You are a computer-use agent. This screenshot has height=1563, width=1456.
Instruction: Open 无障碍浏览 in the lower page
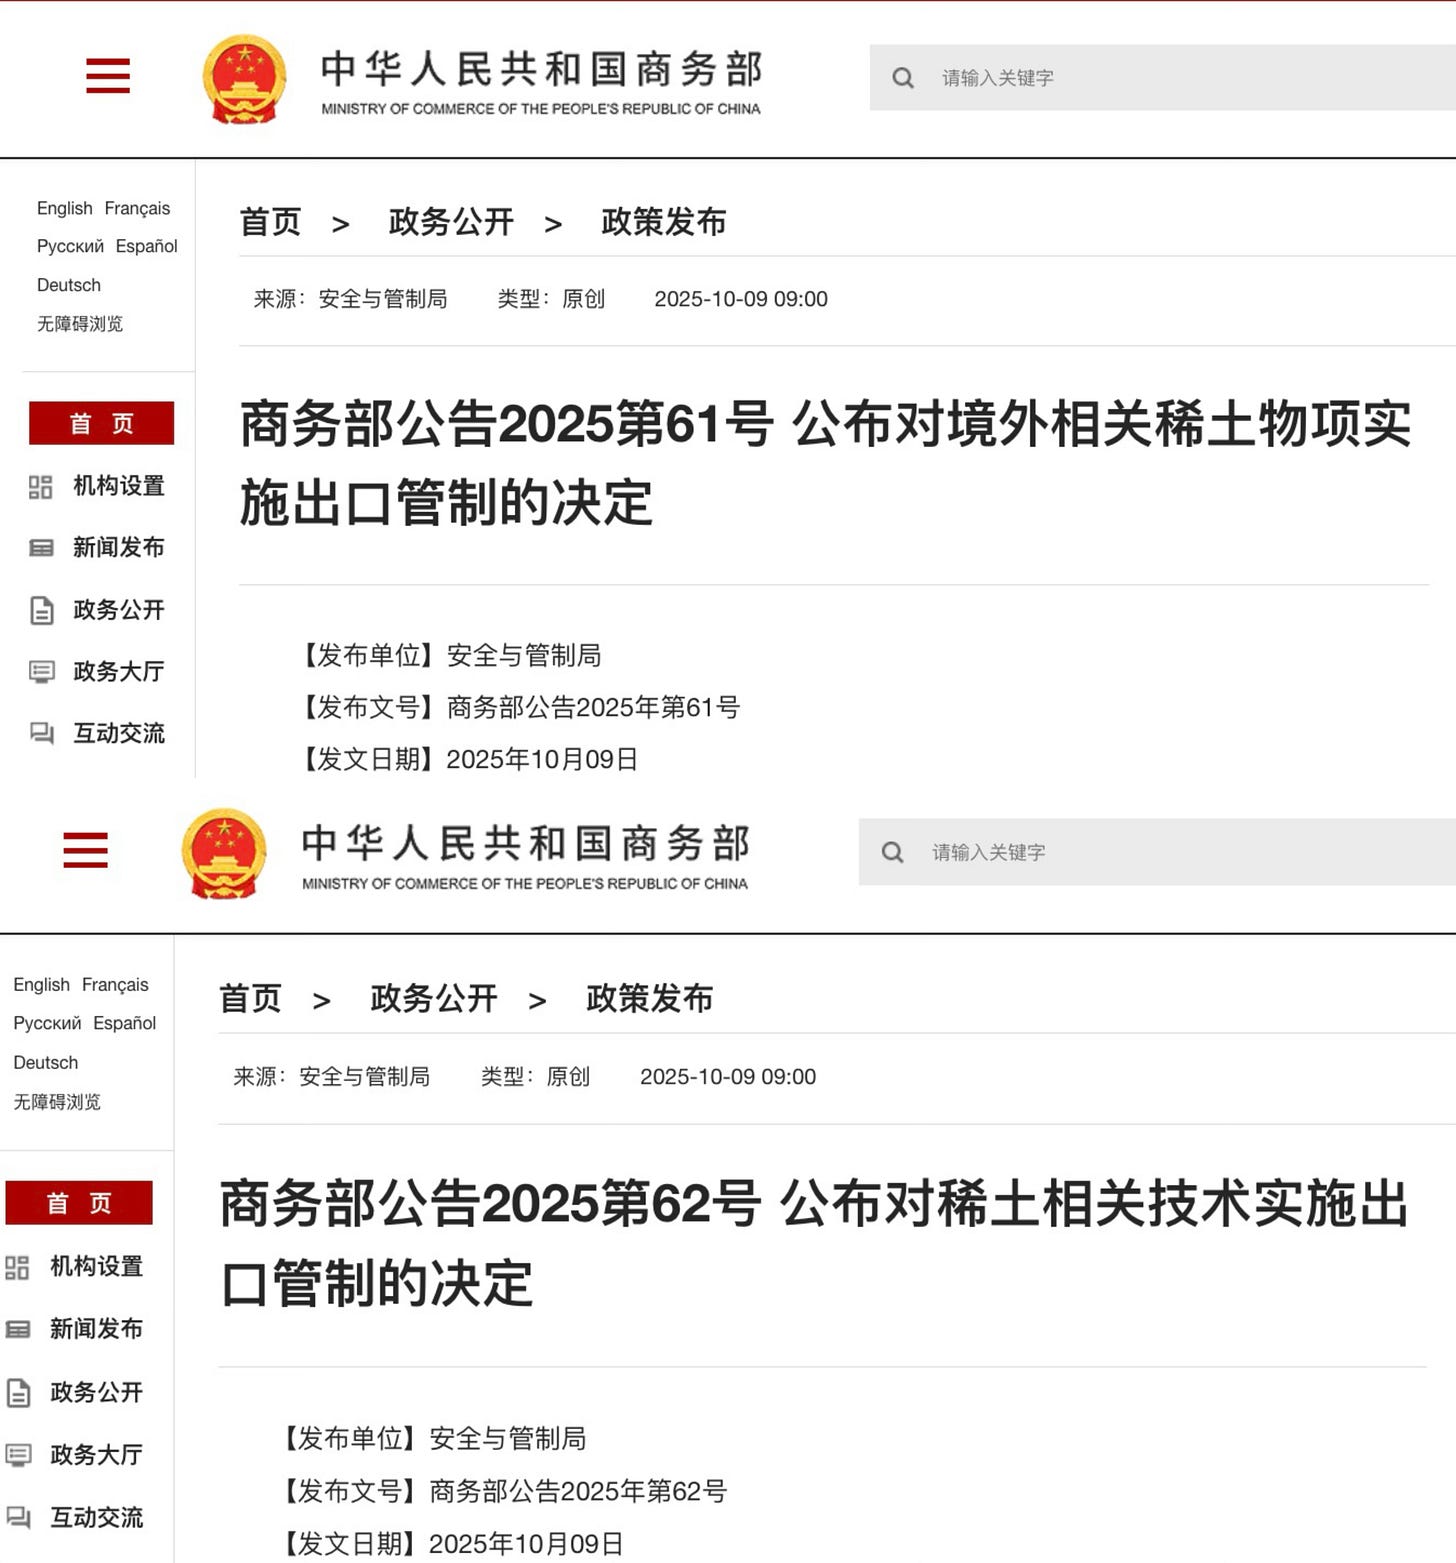coord(57,1102)
